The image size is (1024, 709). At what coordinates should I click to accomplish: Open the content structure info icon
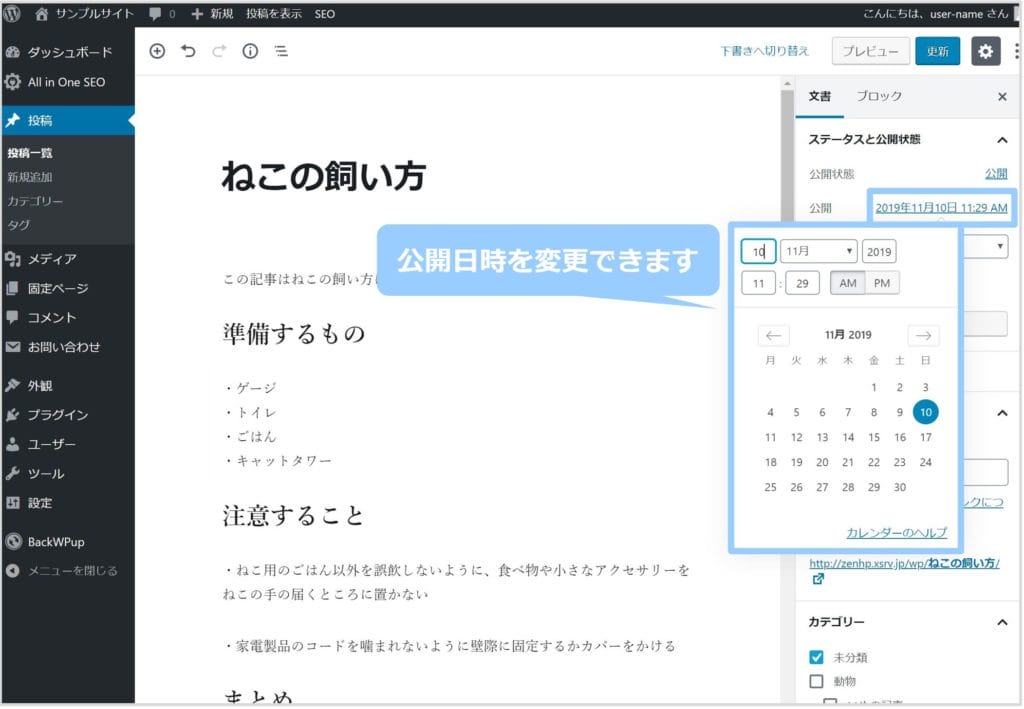pos(250,51)
